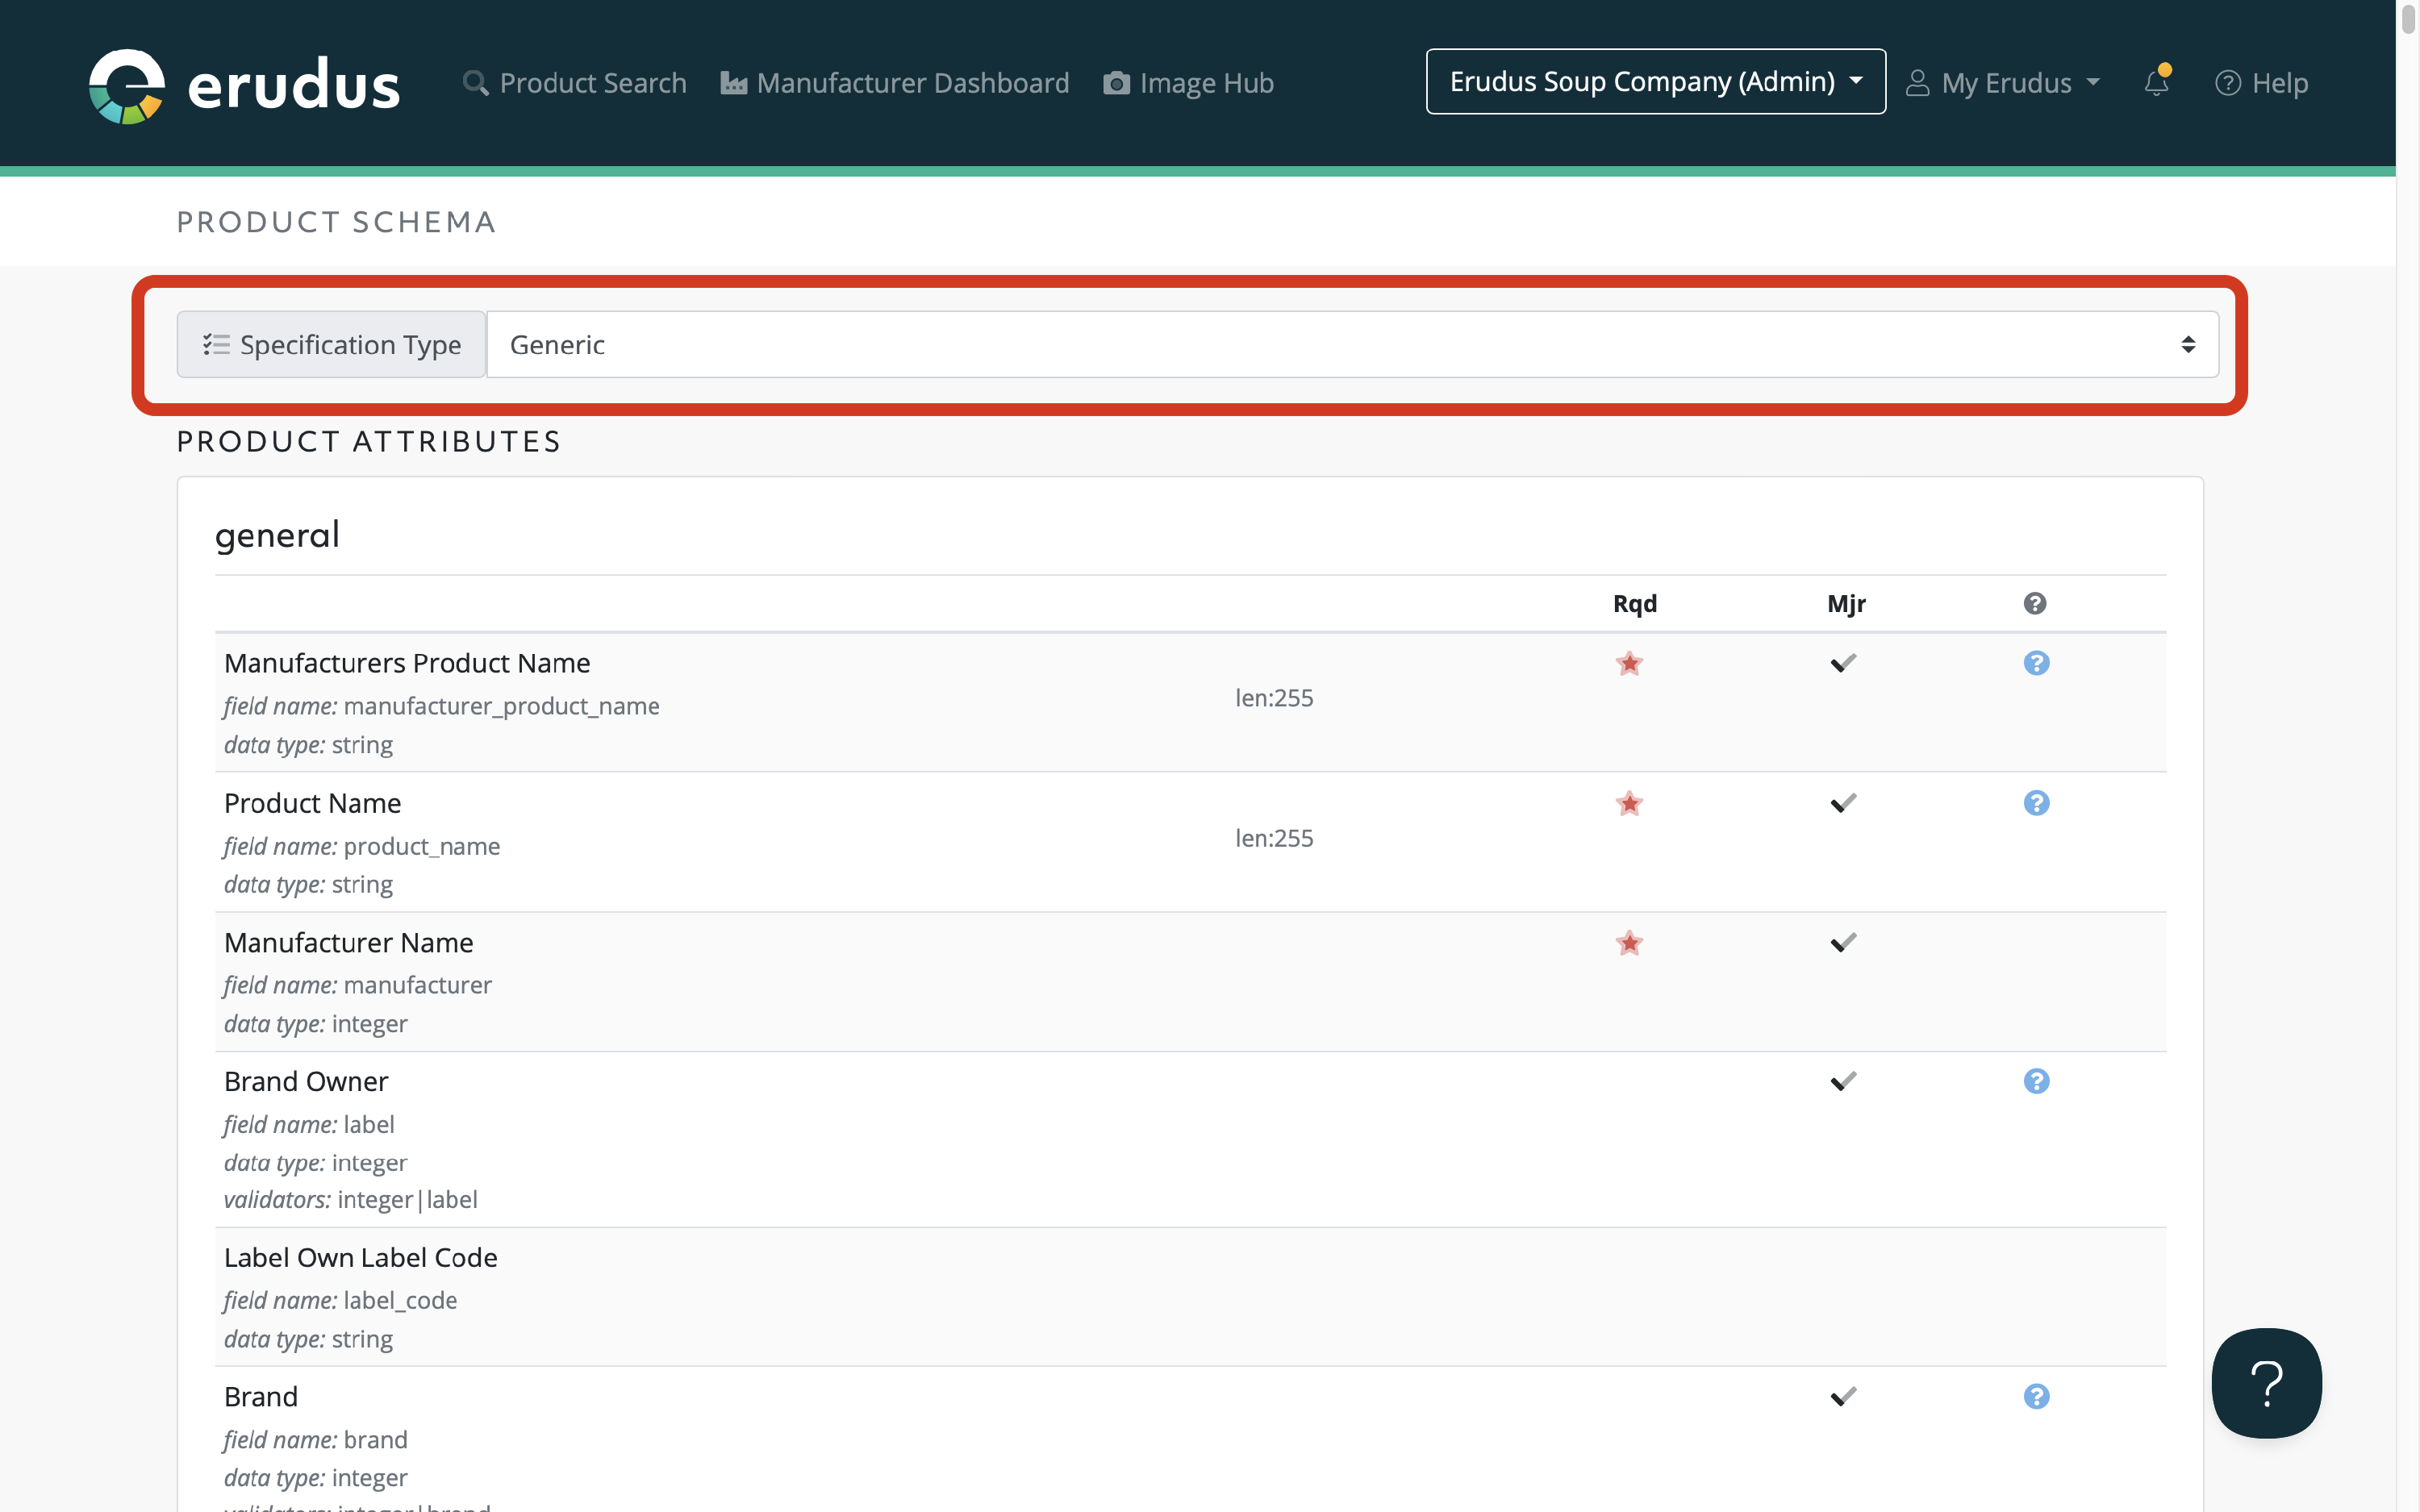Click the Erudus logo
This screenshot has width=2420, height=1512.
point(244,84)
